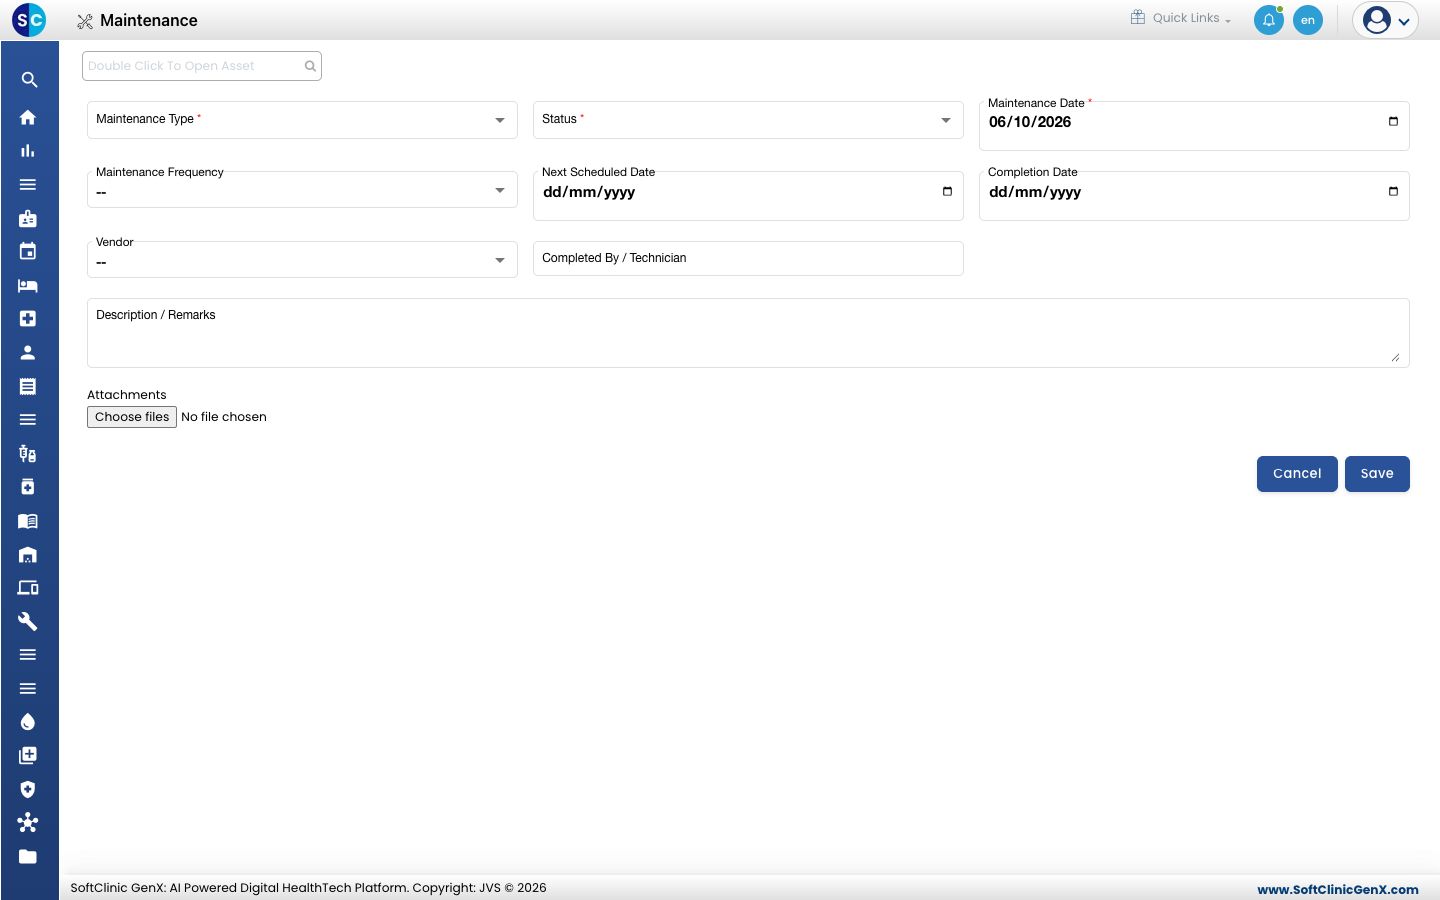
Task: Open the shield with cross sidebar icon
Action: pyautogui.click(x=28, y=789)
